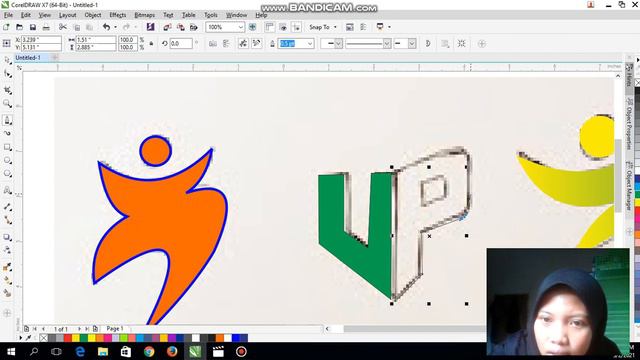Select the Page 1 tab
This screenshot has height=360, width=640.
[115, 329]
